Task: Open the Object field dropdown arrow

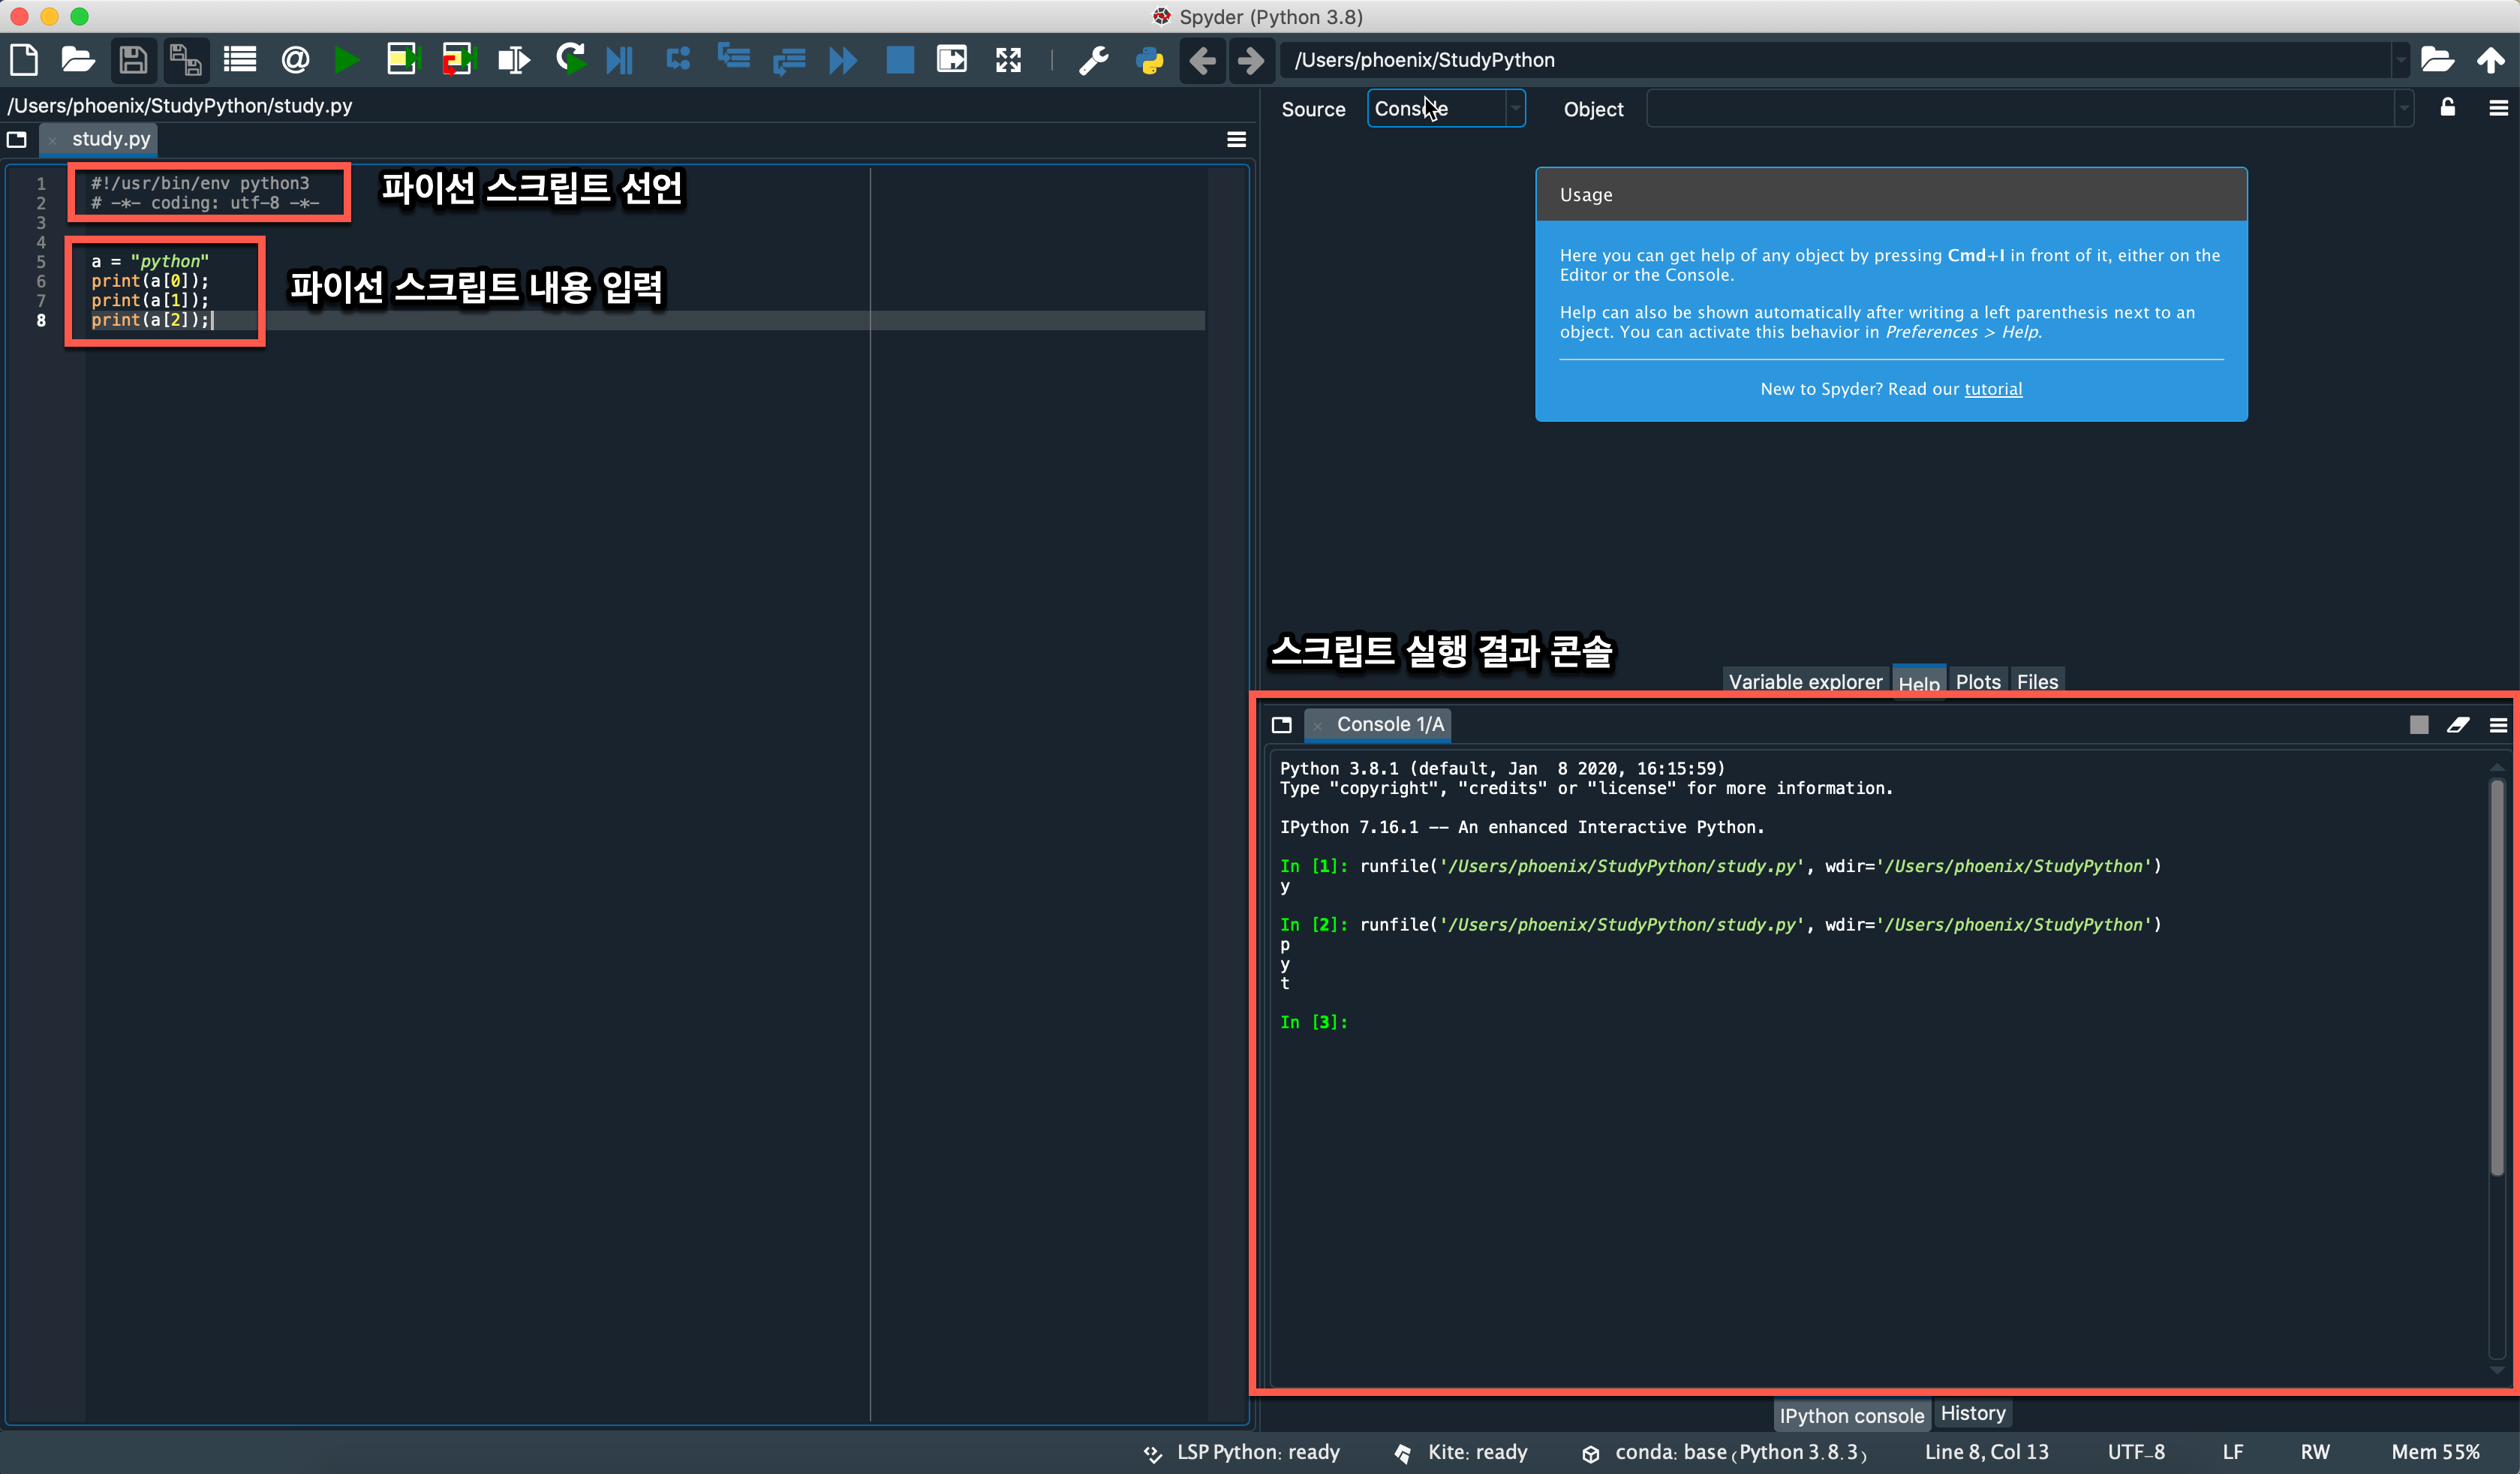Action: click(x=2403, y=109)
